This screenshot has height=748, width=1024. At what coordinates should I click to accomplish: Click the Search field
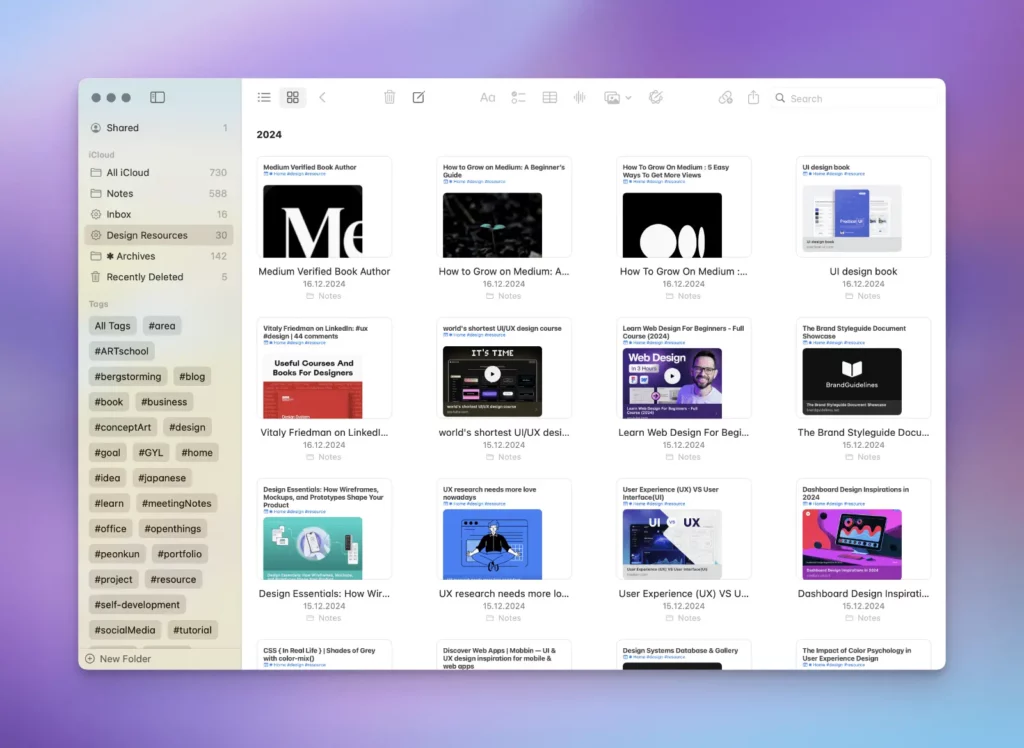tap(855, 98)
